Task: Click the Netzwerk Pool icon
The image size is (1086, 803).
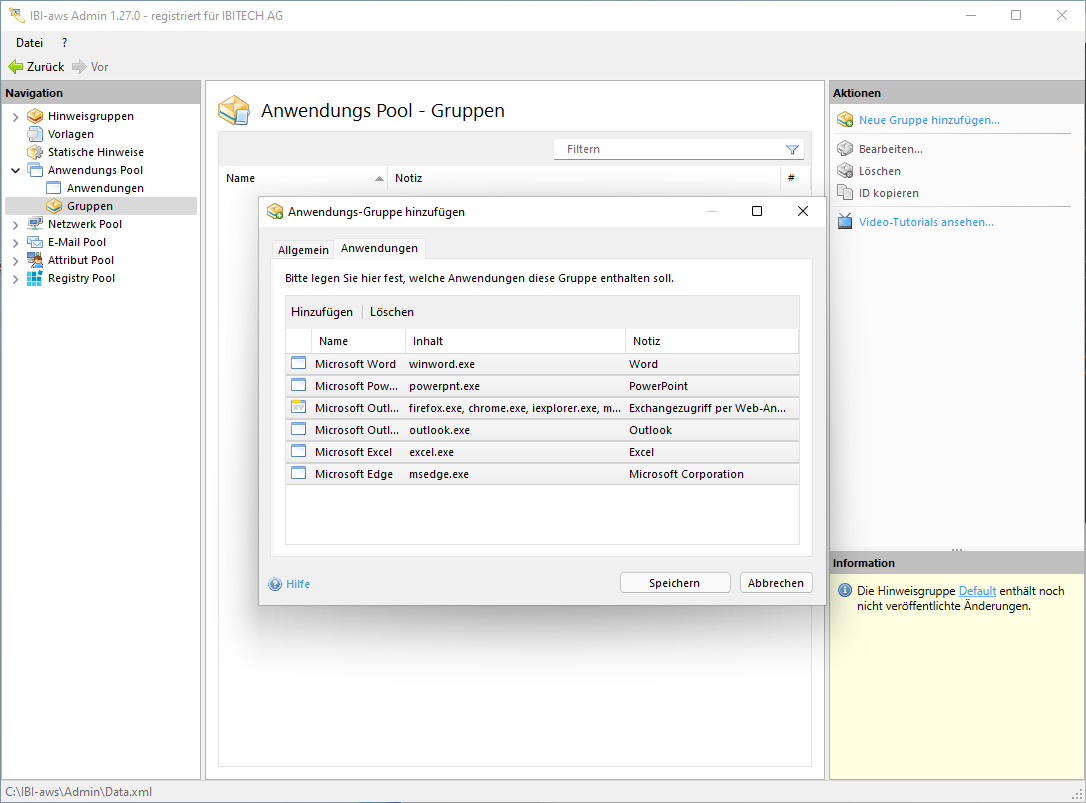Action: [x=35, y=224]
